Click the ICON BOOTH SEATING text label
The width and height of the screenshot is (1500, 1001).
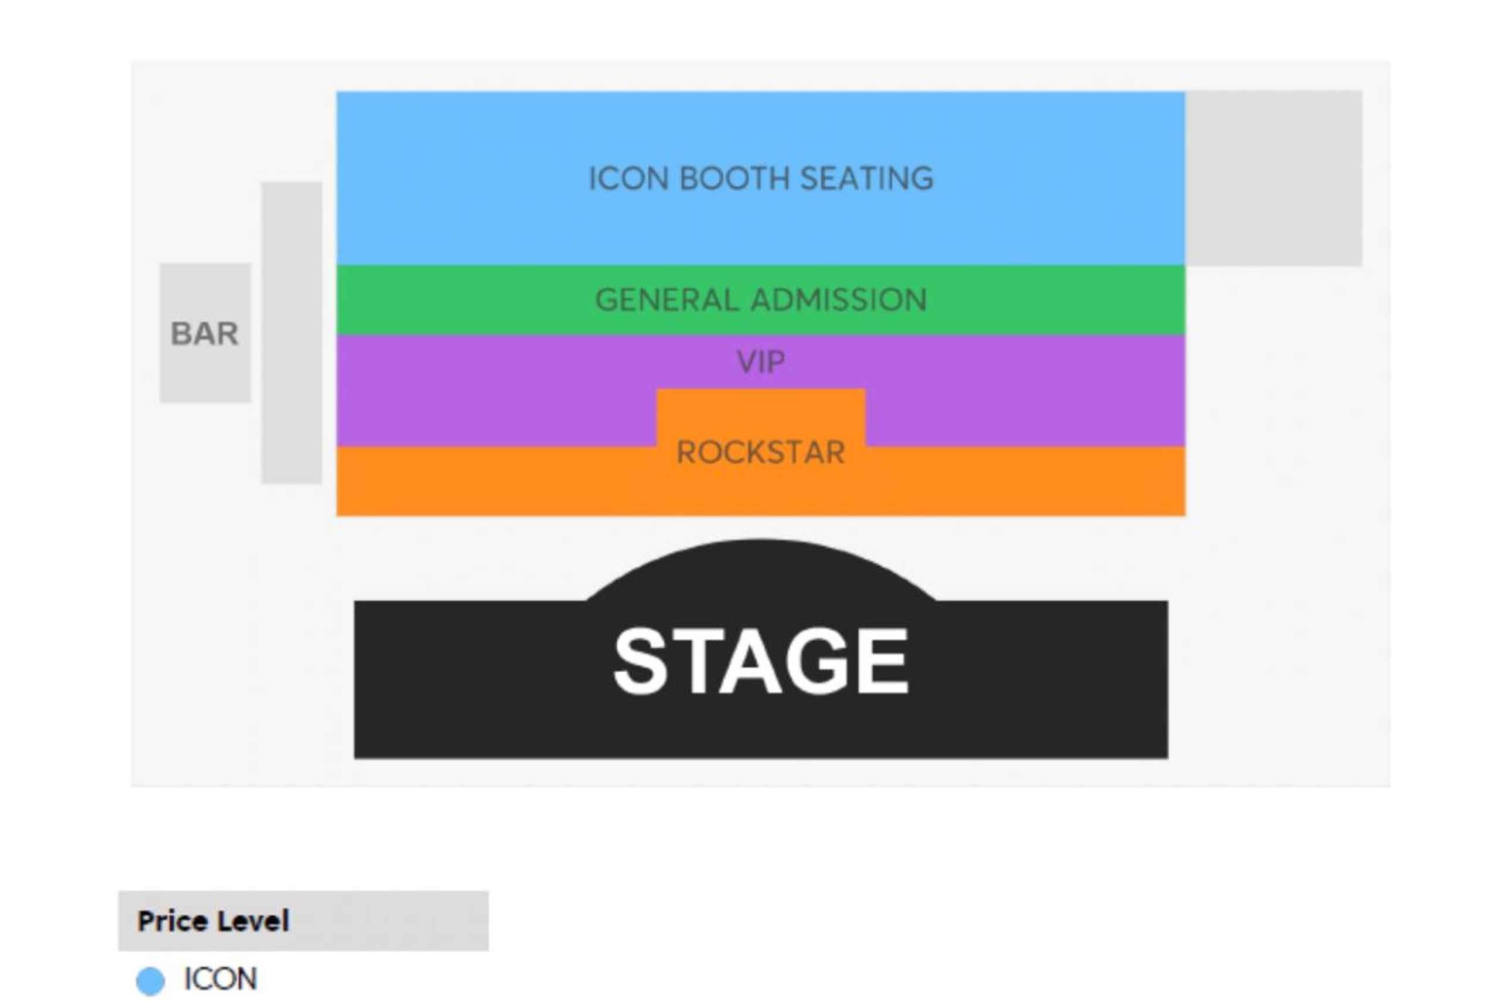pyautogui.click(x=760, y=178)
